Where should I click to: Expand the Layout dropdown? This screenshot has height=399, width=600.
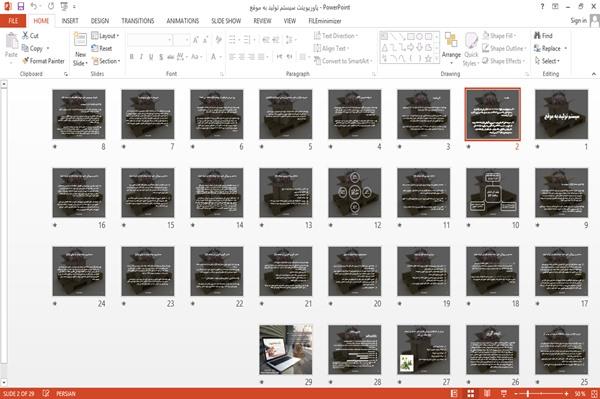click(105, 36)
